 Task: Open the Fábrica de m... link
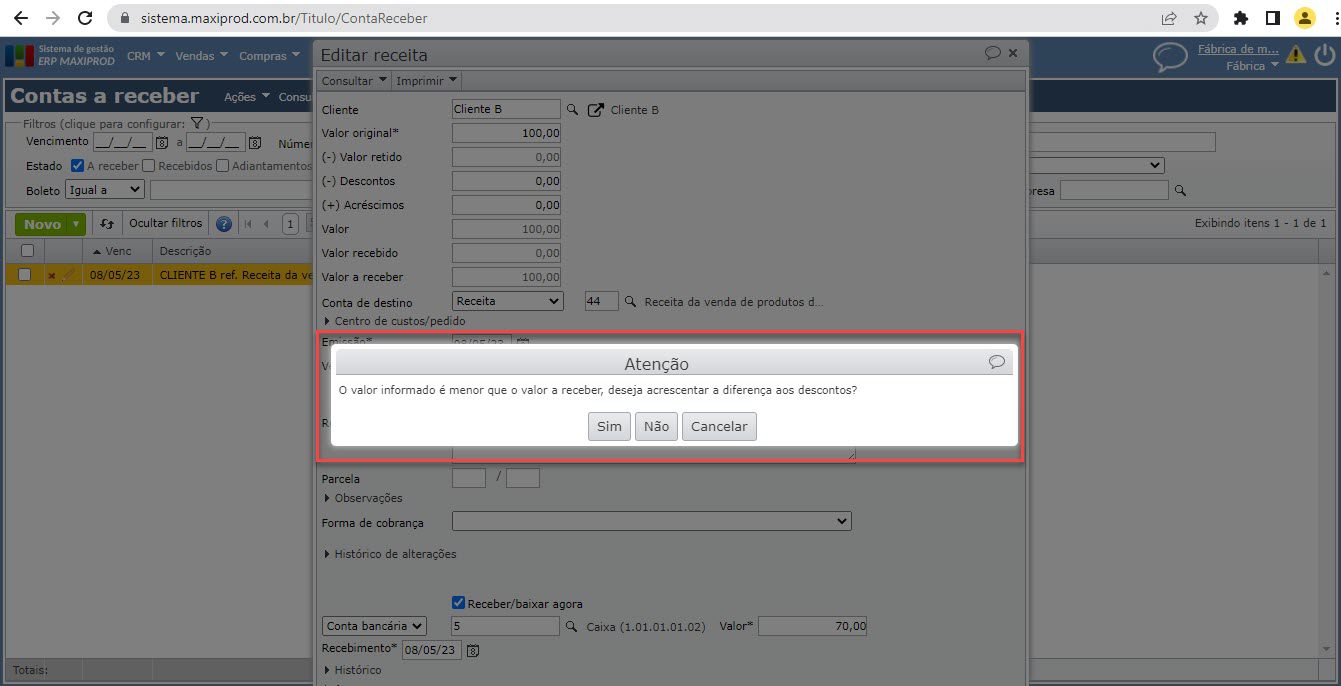click(x=1238, y=49)
